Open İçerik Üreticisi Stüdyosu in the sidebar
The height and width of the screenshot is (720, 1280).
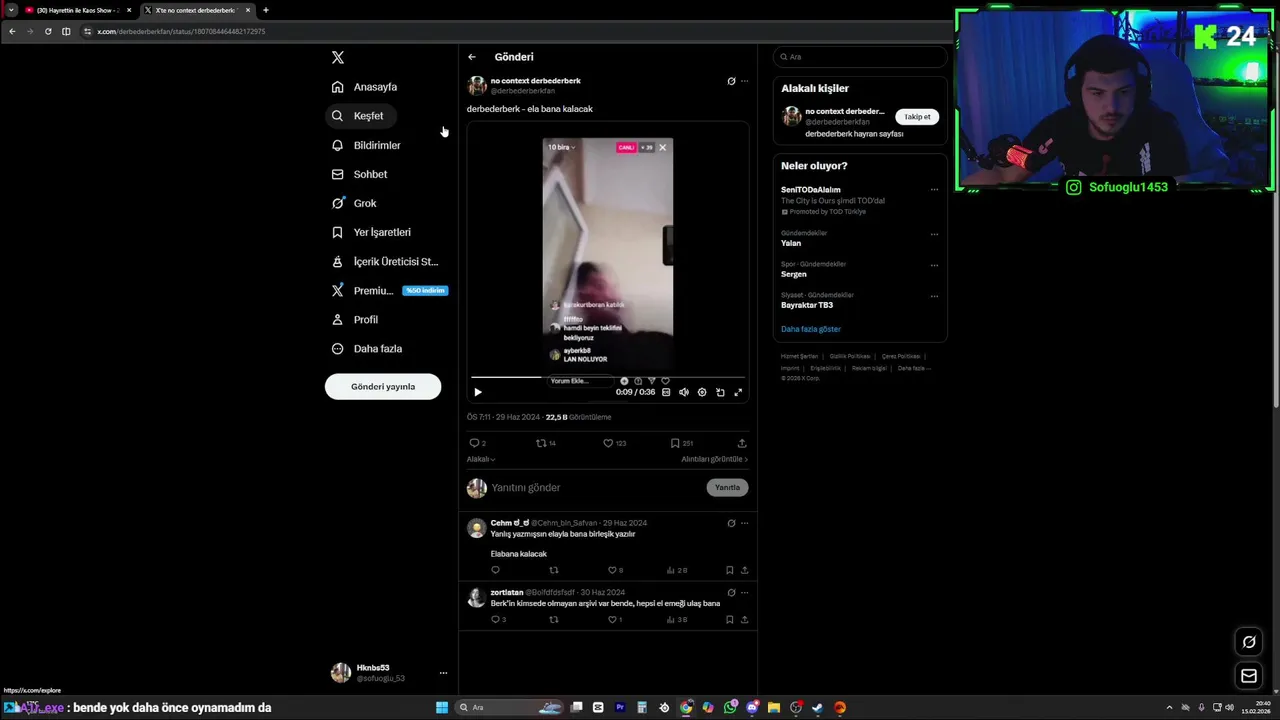point(386,261)
